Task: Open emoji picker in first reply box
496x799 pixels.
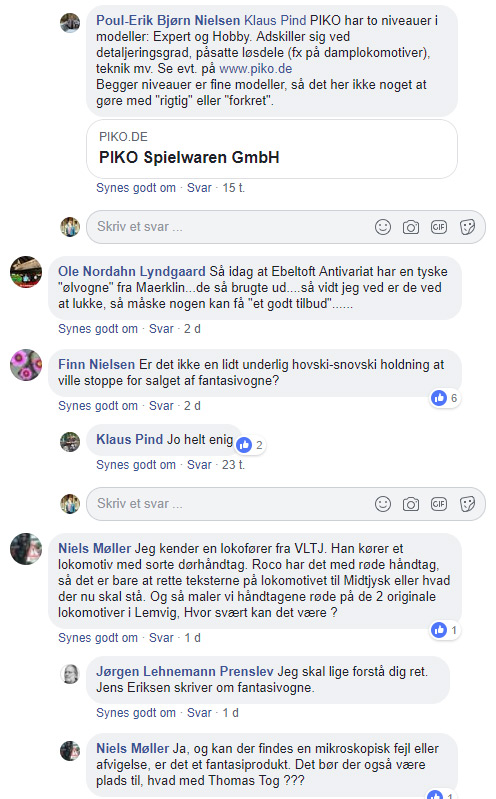Action: pos(383,227)
